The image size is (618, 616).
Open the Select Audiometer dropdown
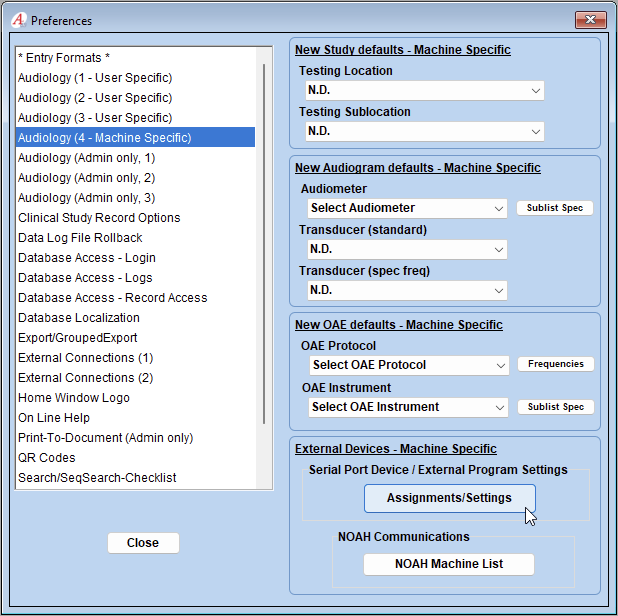click(x=407, y=208)
